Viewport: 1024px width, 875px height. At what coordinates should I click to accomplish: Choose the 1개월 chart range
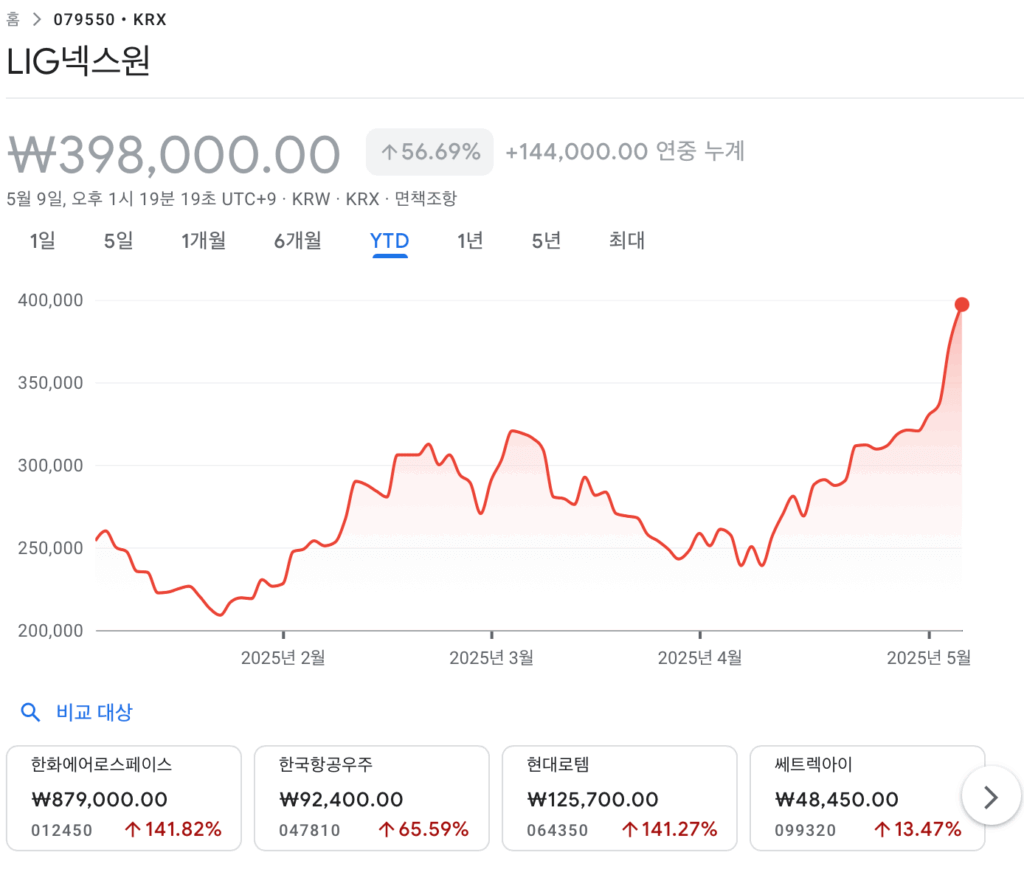click(204, 240)
